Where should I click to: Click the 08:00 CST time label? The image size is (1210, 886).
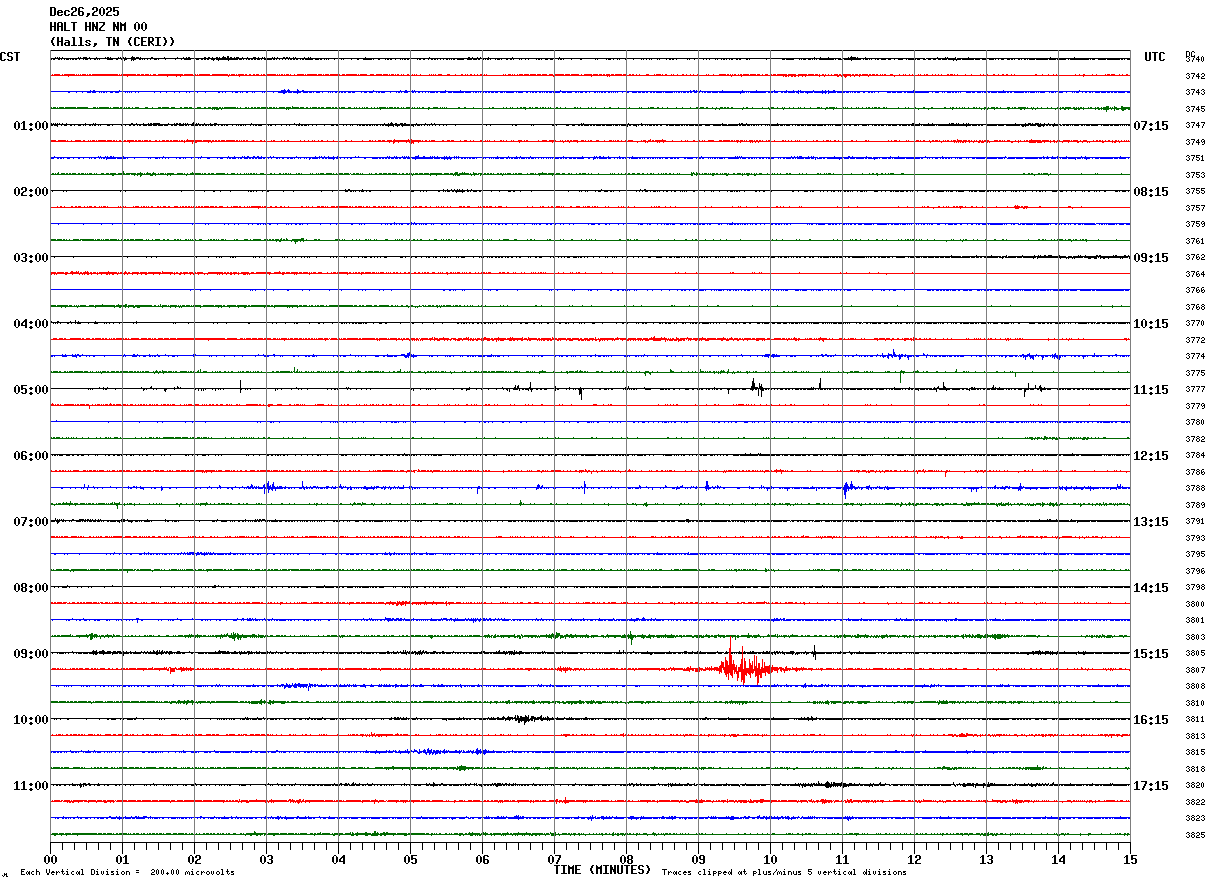[31, 588]
